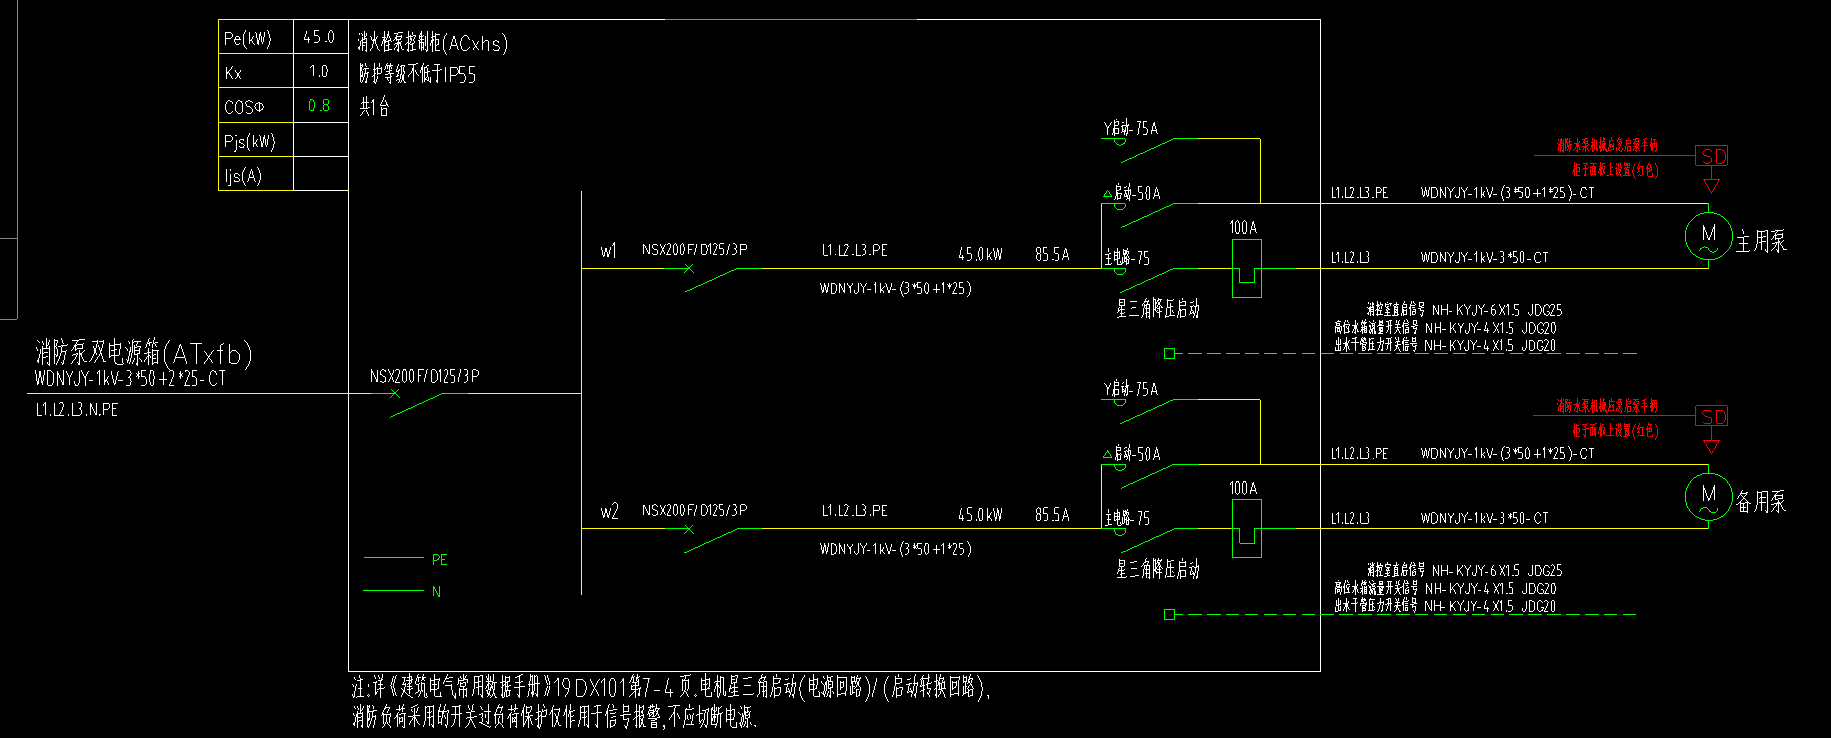Select the standby pump motor M symbol

point(1708,496)
